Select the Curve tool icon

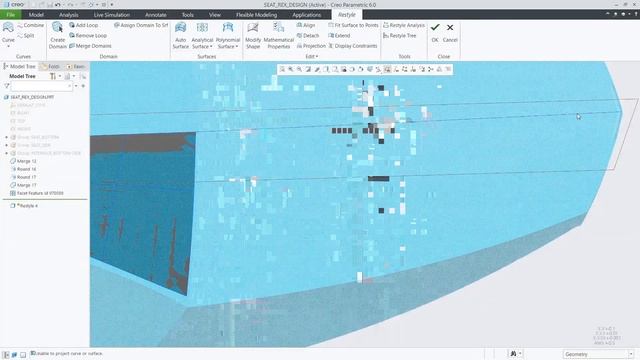point(8,28)
